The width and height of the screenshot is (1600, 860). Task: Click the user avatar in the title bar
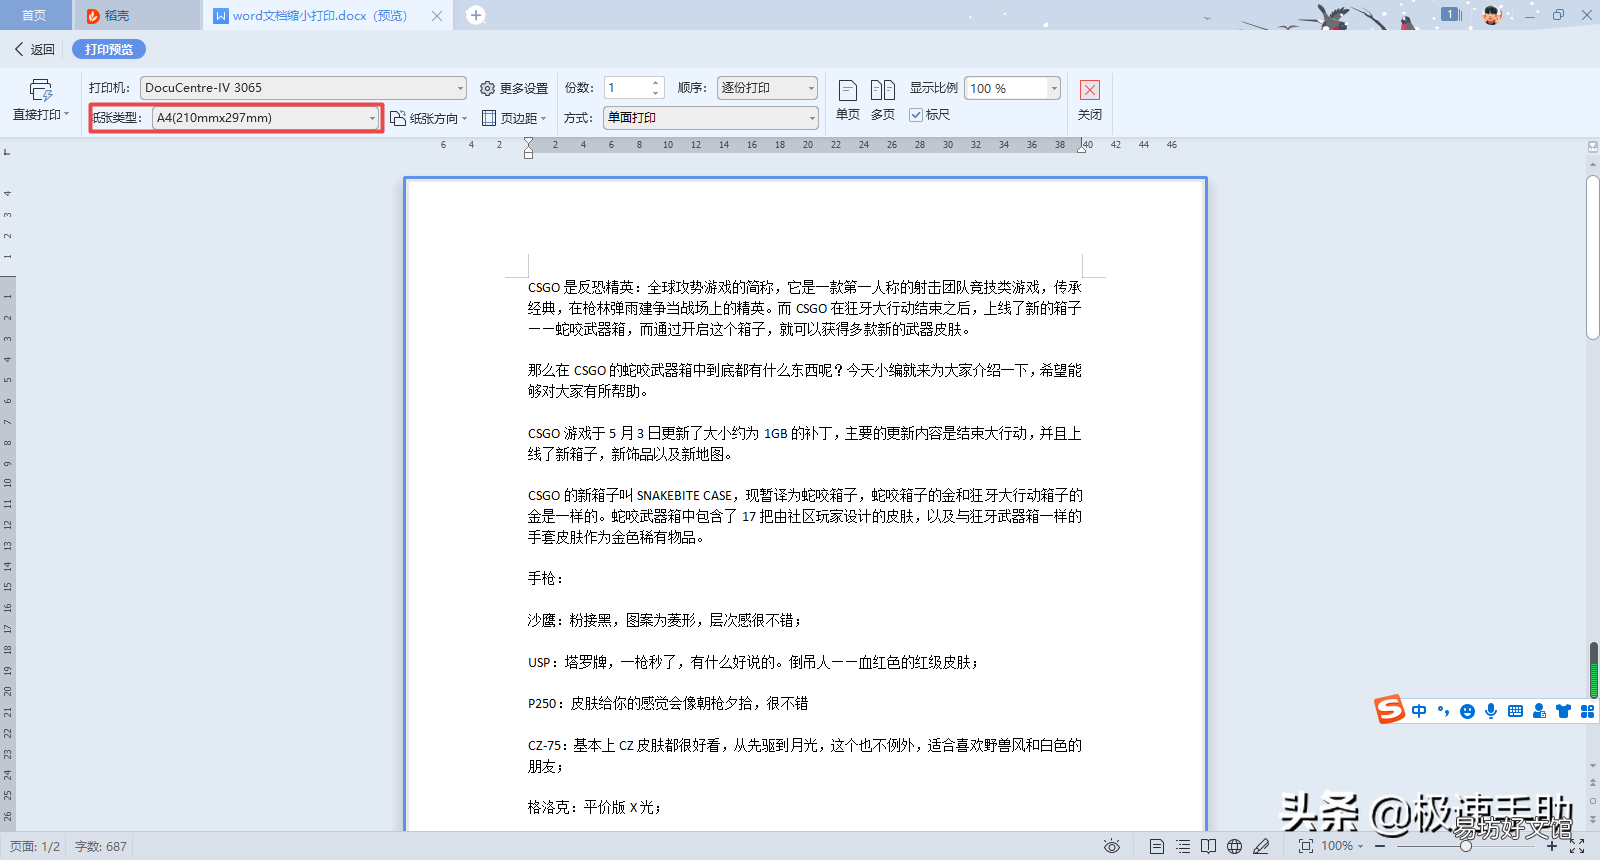coord(1491,14)
